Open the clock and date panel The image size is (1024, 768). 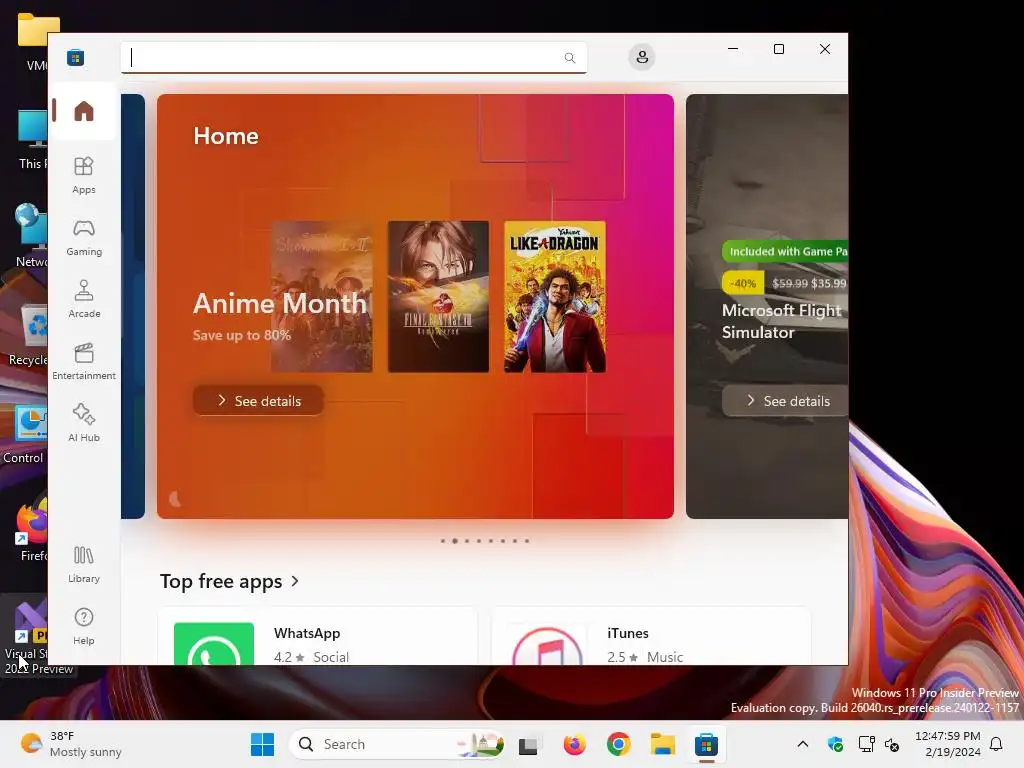948,744
